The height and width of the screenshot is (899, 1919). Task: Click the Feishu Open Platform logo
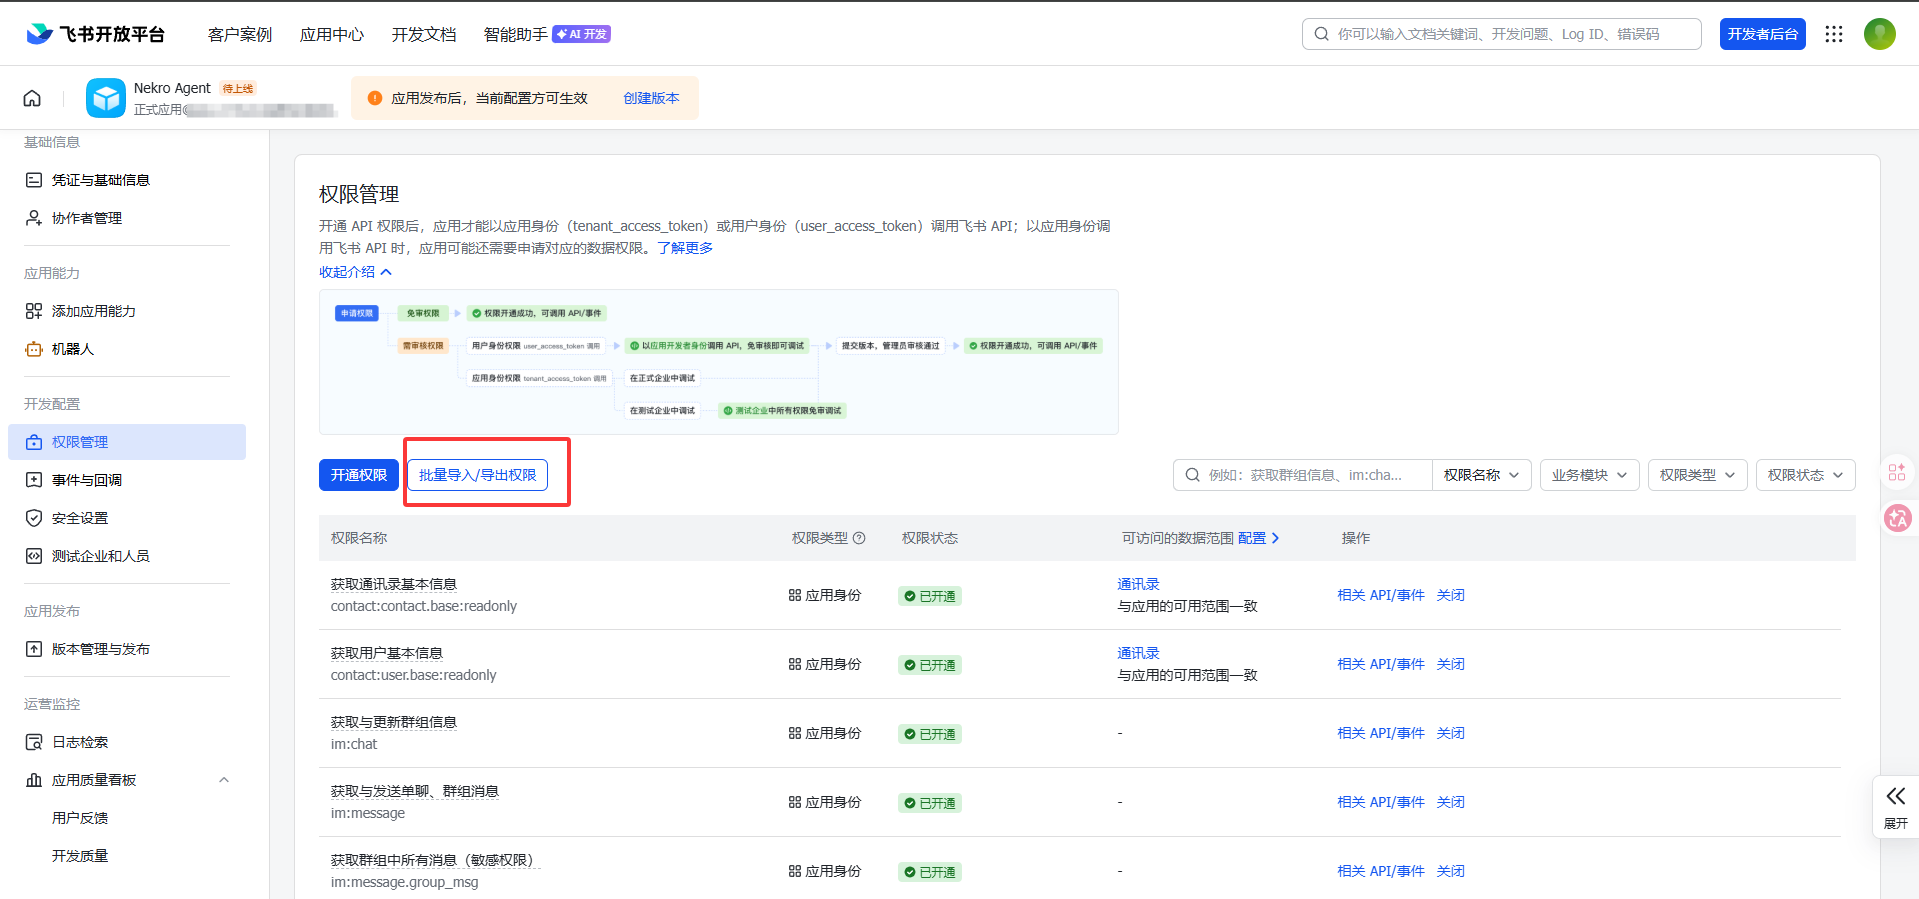click(x=96, y=34)
